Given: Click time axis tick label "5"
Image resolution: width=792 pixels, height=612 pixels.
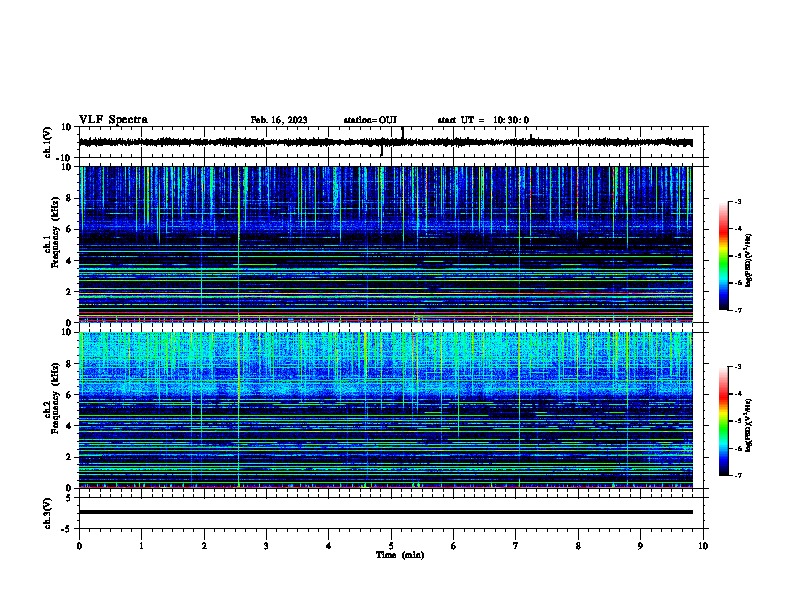Looking at the screenshot, I should tap(391, 546).
